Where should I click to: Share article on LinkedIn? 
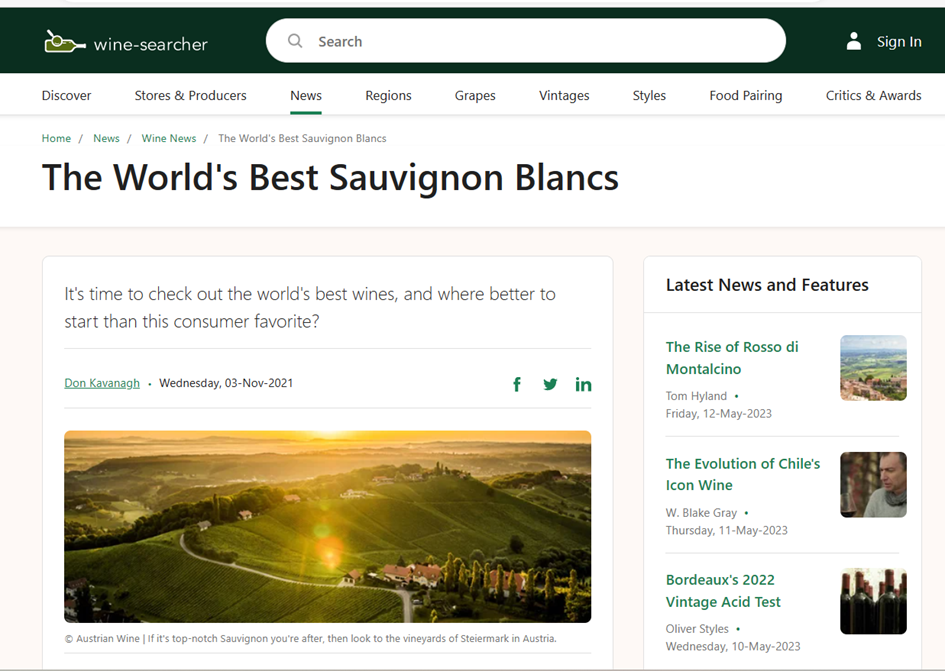click(x=583, y=384)
